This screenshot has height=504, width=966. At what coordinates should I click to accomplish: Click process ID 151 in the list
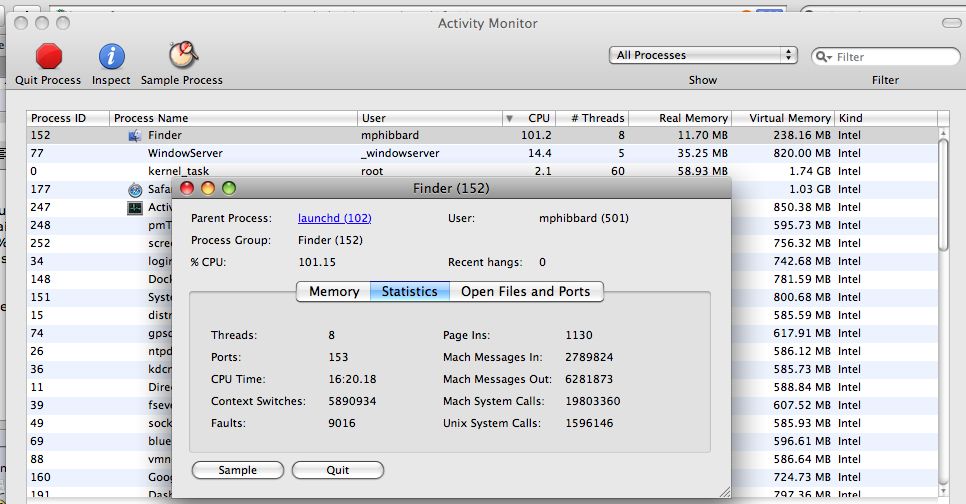click(41, 297)
